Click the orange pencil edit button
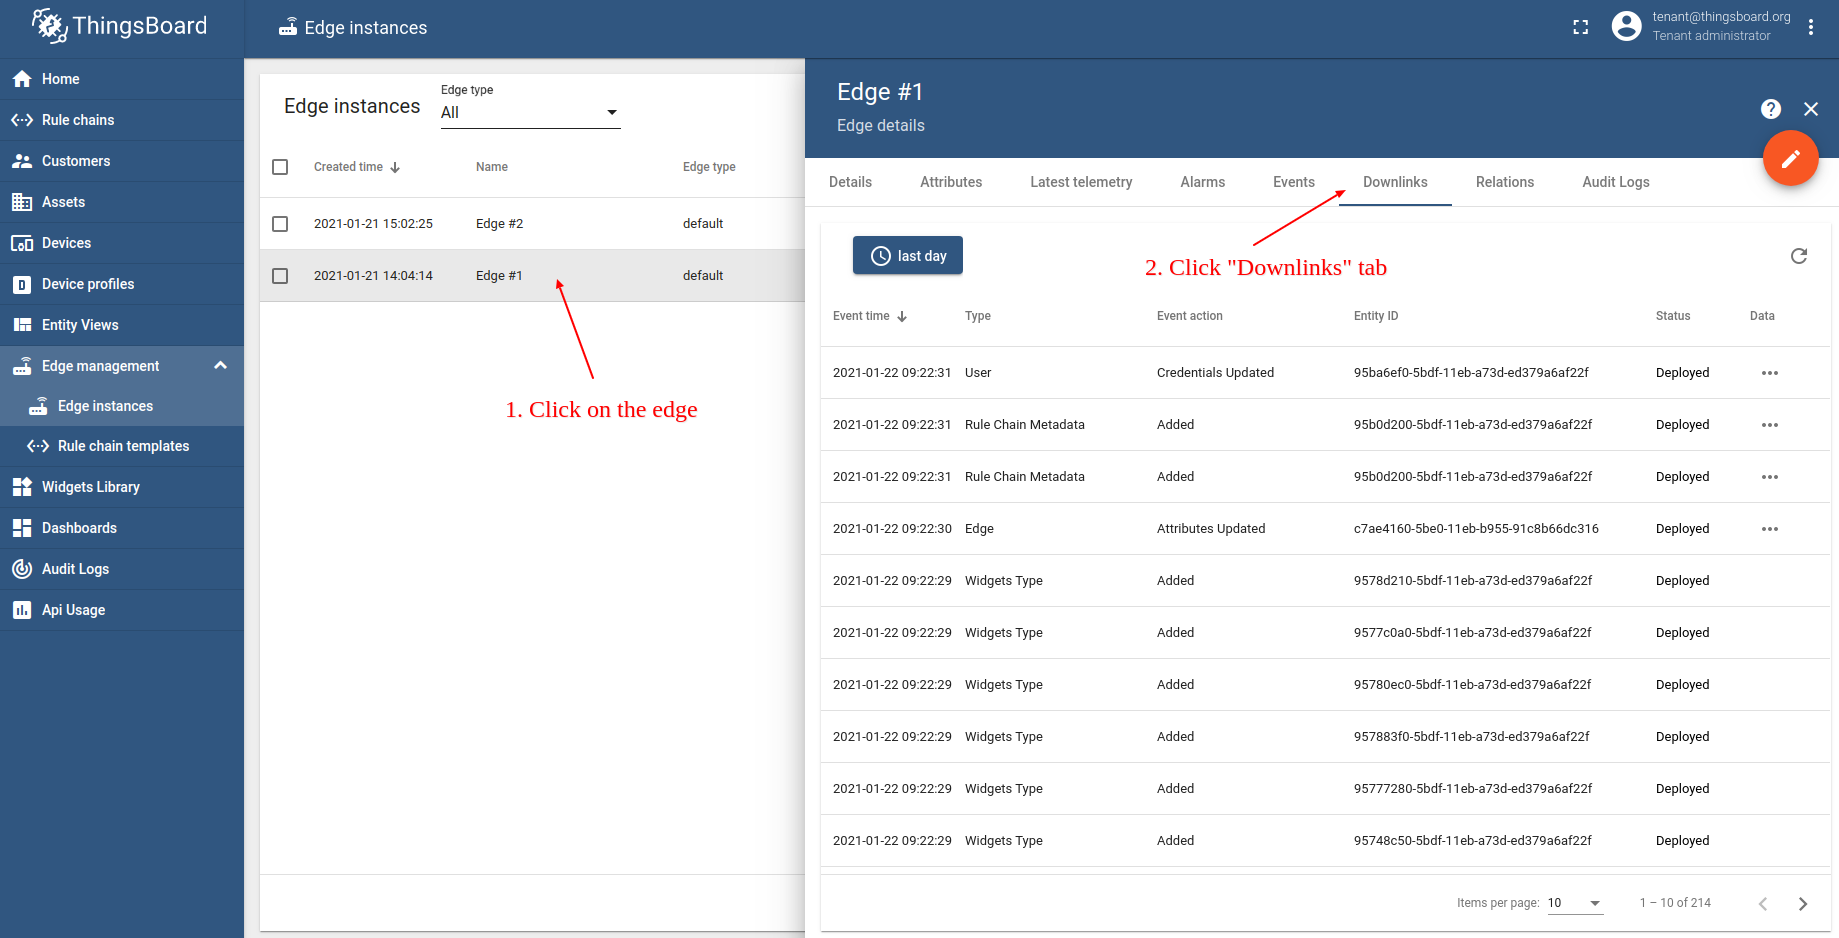Image resolution: width=1839 pixels, height=938 pixels. (1790, 158)
